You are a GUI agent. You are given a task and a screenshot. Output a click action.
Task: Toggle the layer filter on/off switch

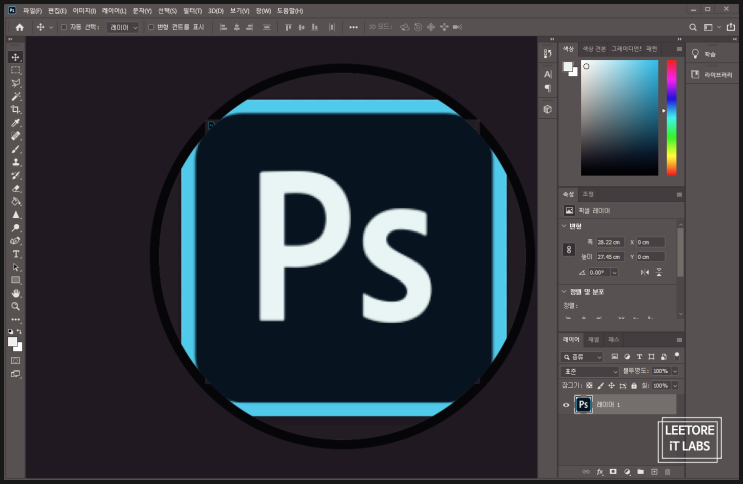677,356
